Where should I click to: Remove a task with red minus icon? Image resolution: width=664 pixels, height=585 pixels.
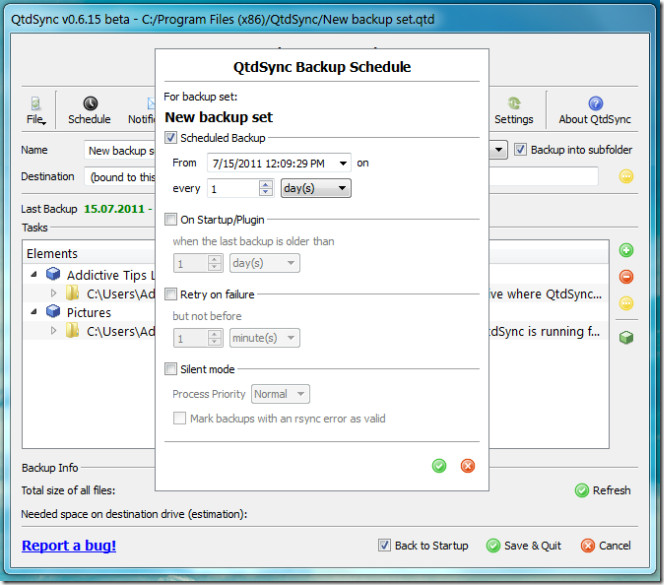coord(626,277)
